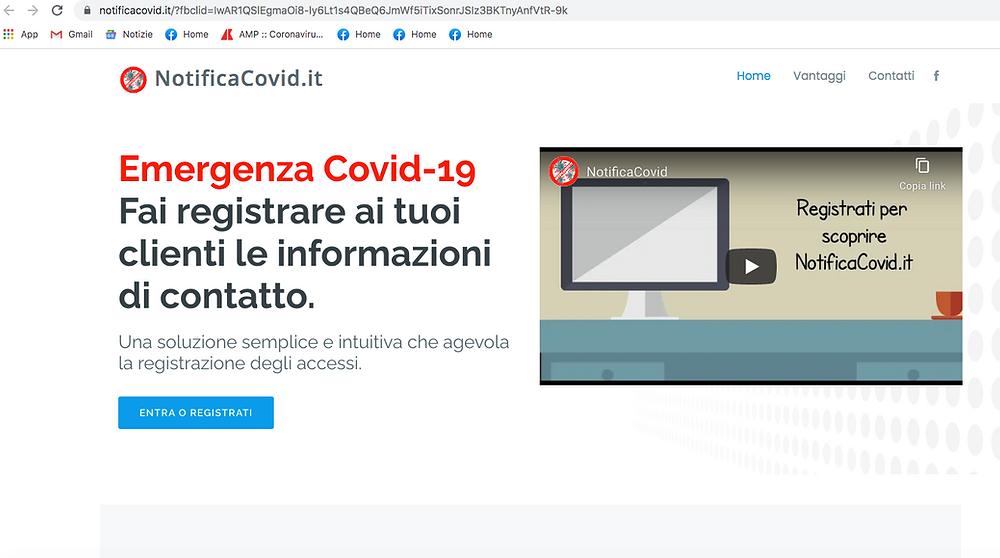Open the first Facebook Home bookmark
1000x558 pixels.
click(x=187, y=34)
